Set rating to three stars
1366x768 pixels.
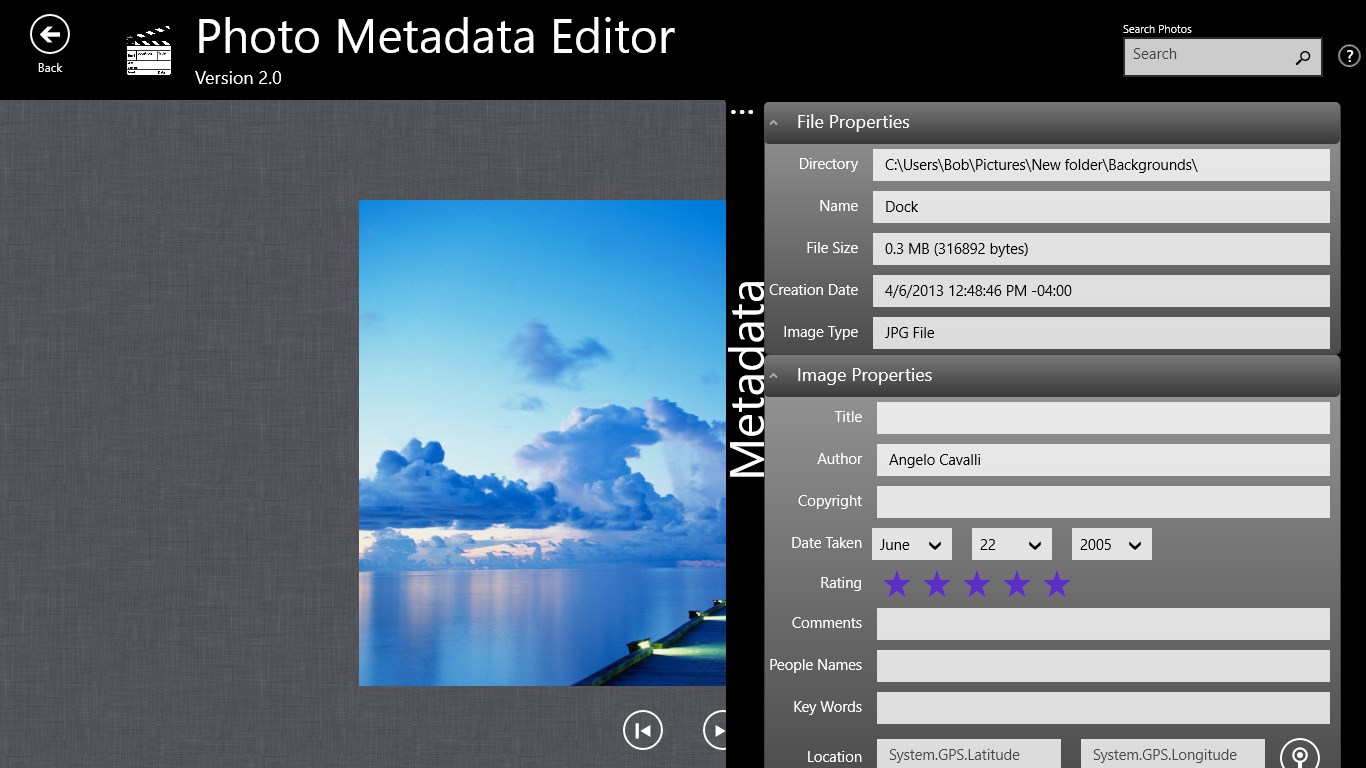pos(977,584)
